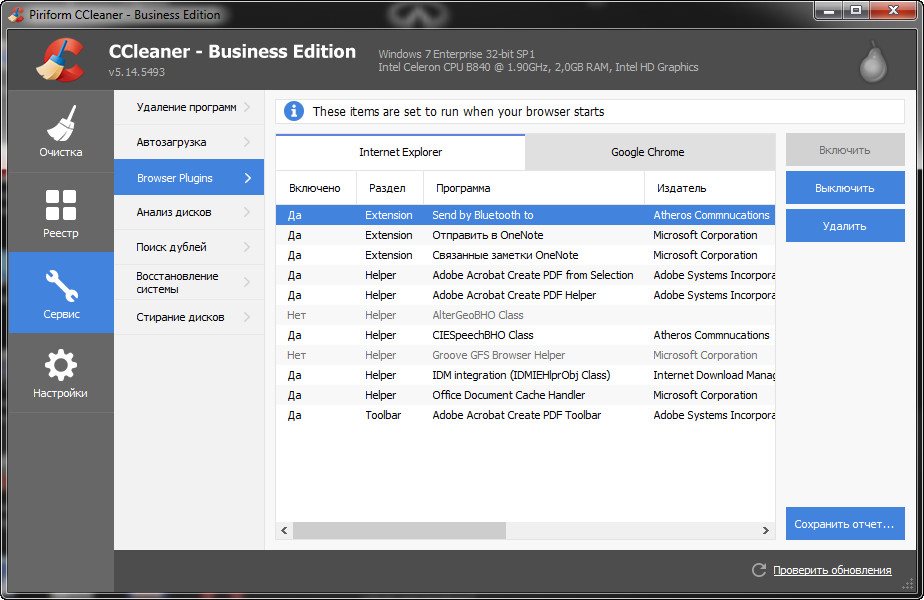Open the Очистка cleaner section broom icon

click(61, 123)
